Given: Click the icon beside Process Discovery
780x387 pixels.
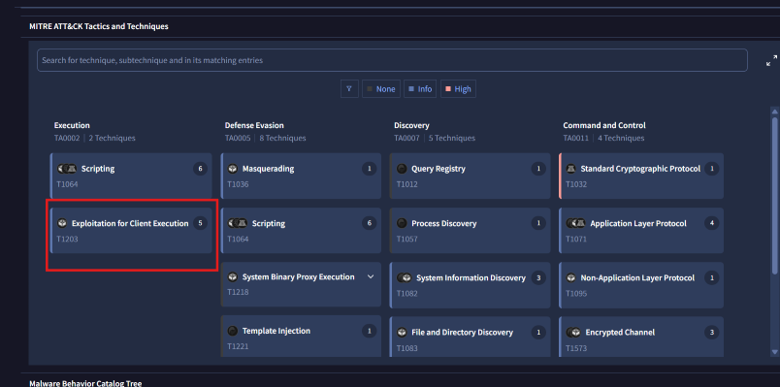Looking at the screenshot, I should click(401, 224).
